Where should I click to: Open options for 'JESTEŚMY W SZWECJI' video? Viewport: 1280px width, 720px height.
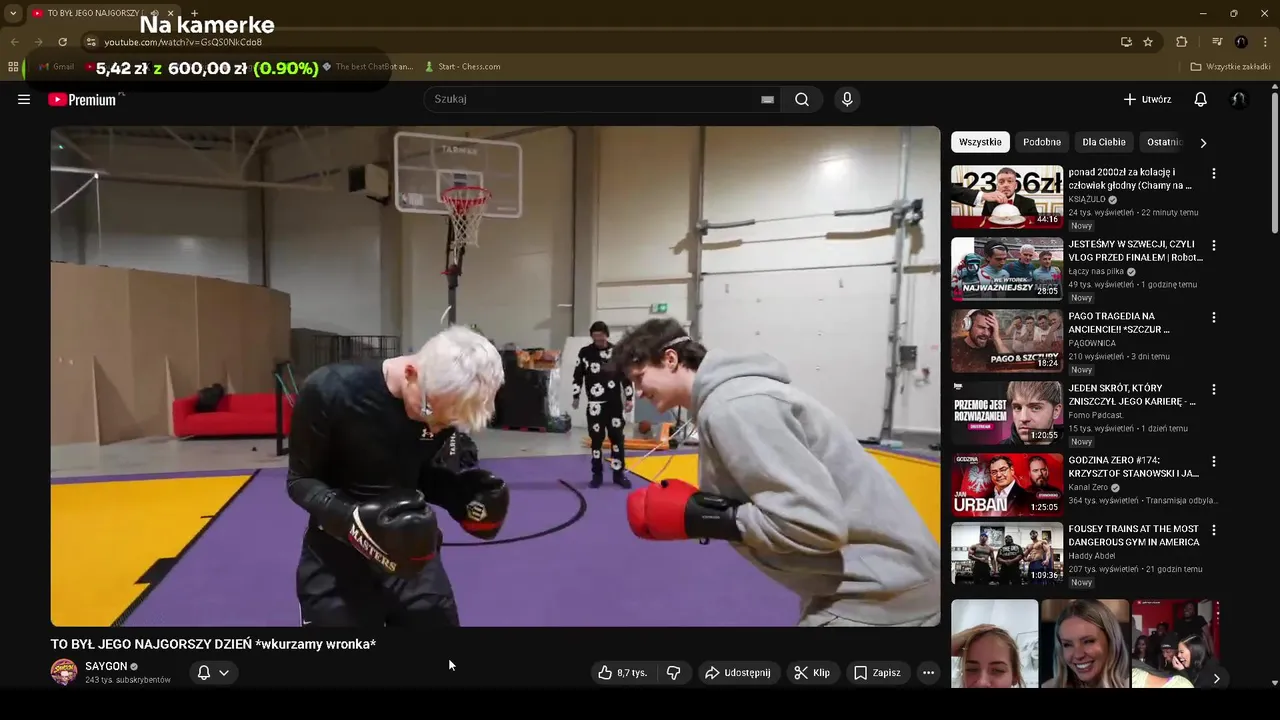[1214, 245]
